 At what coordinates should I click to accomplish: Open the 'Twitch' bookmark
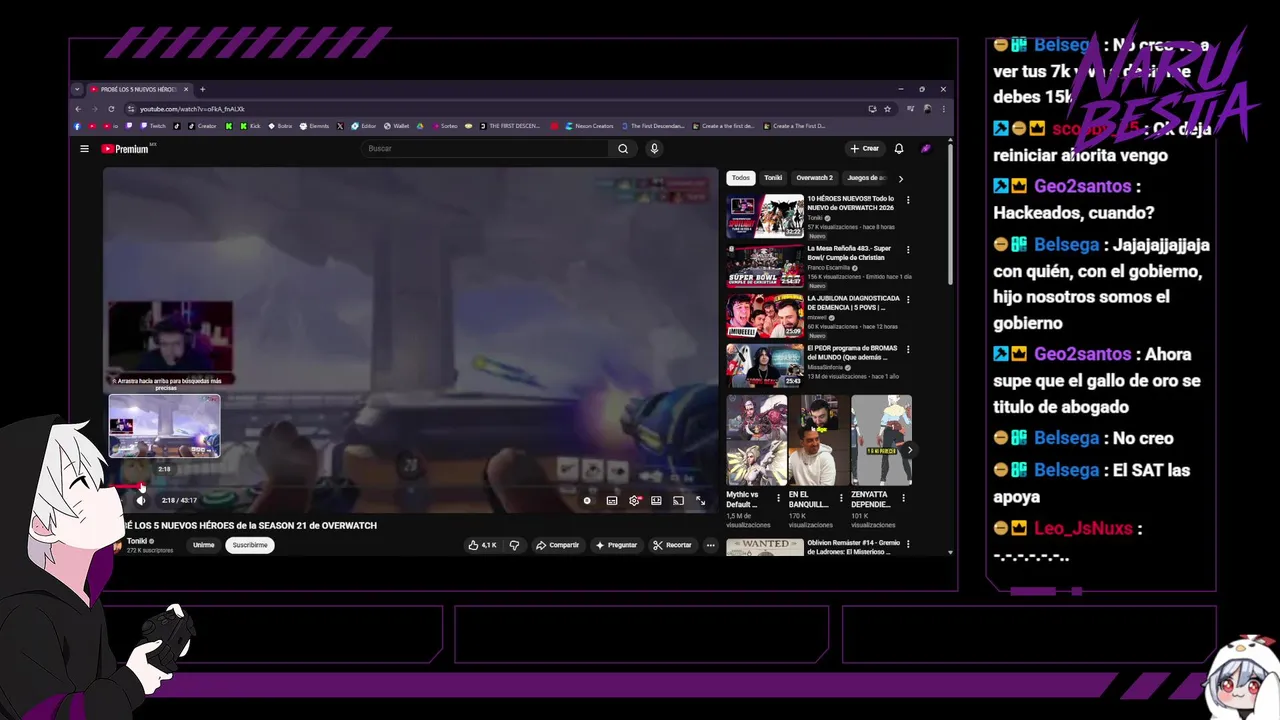tap(153, 126)
